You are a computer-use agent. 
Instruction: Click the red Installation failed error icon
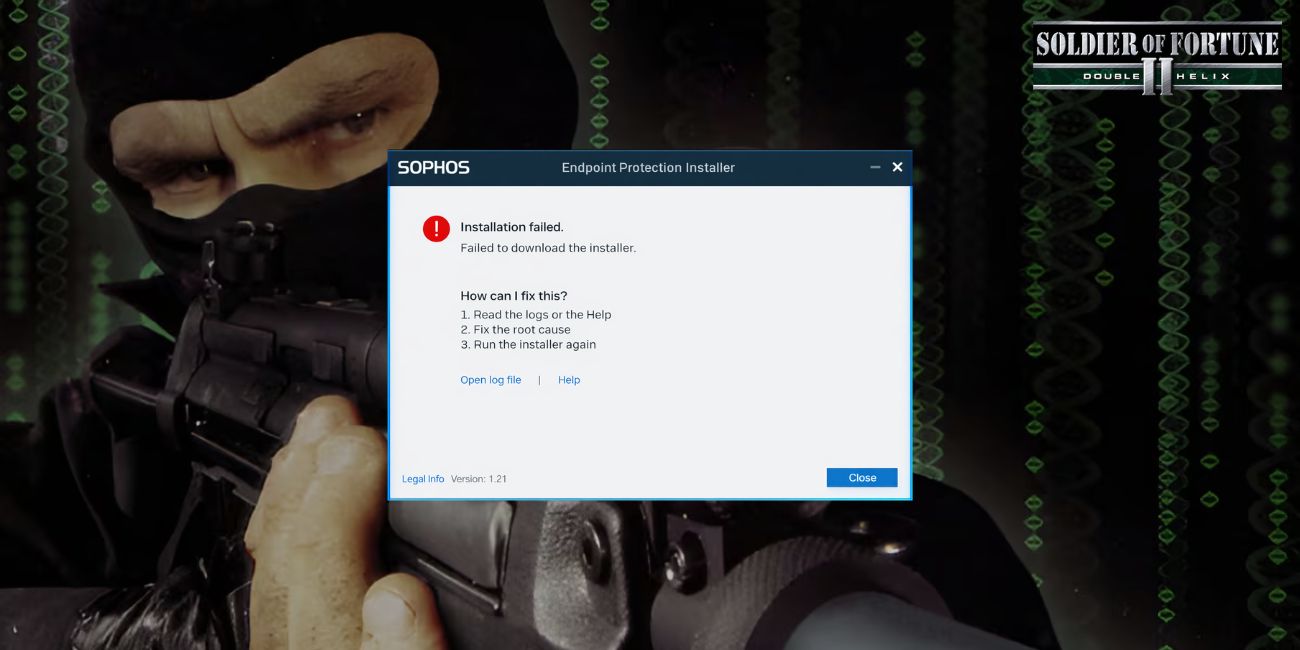pos(436,228)
